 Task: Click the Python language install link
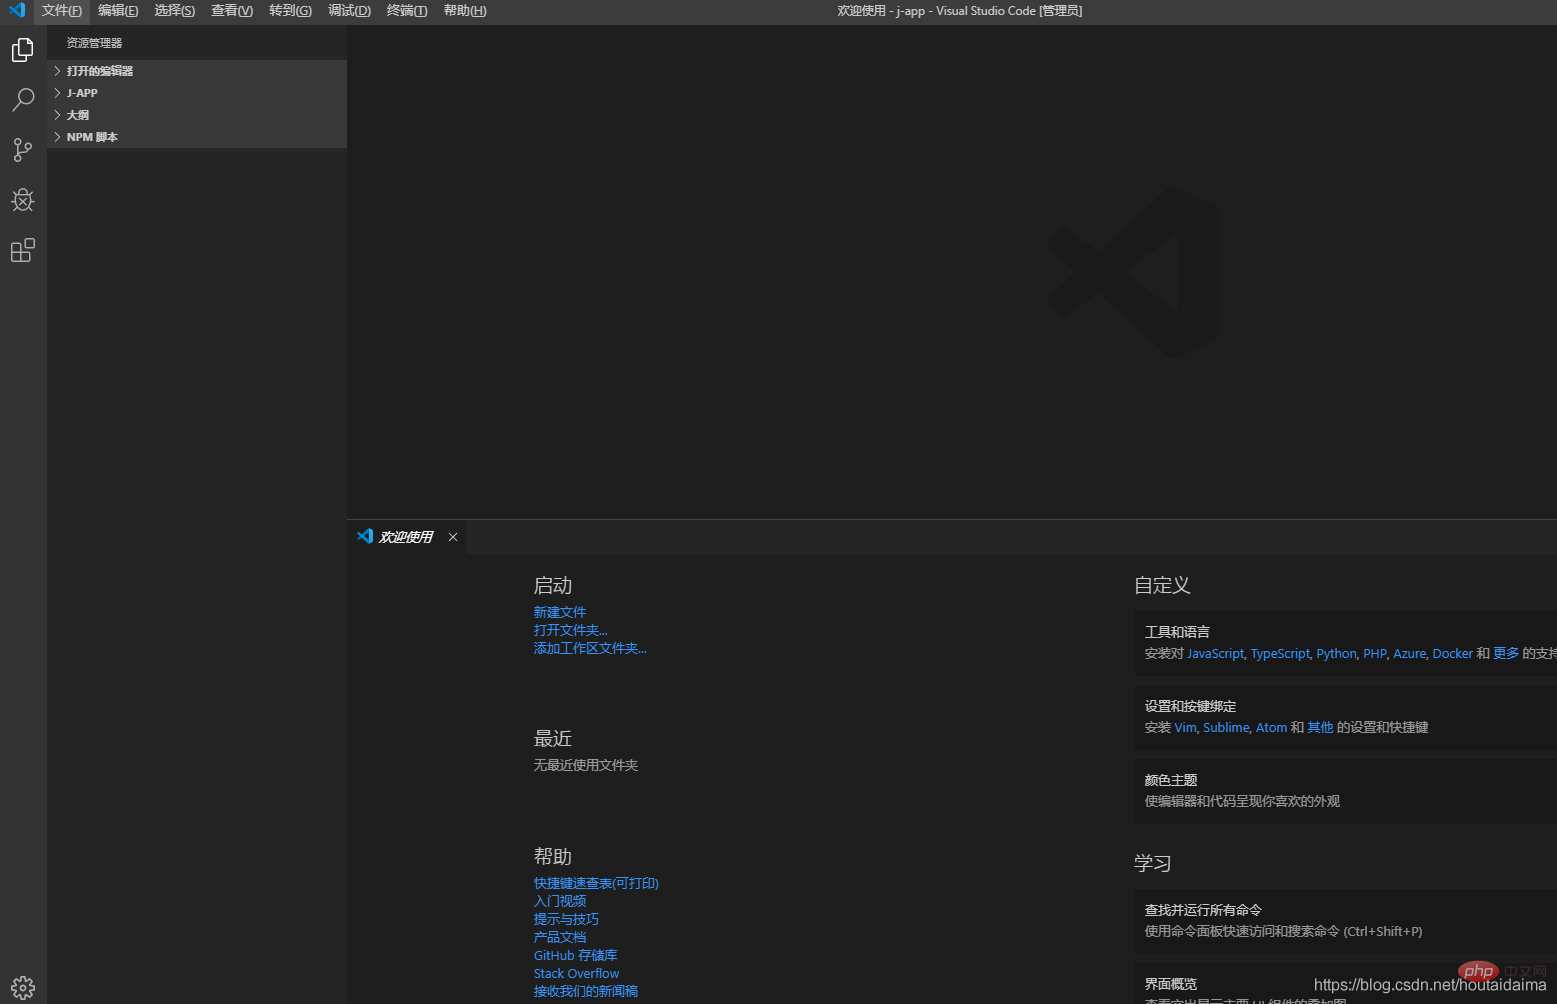click(x=1336, y=653)
